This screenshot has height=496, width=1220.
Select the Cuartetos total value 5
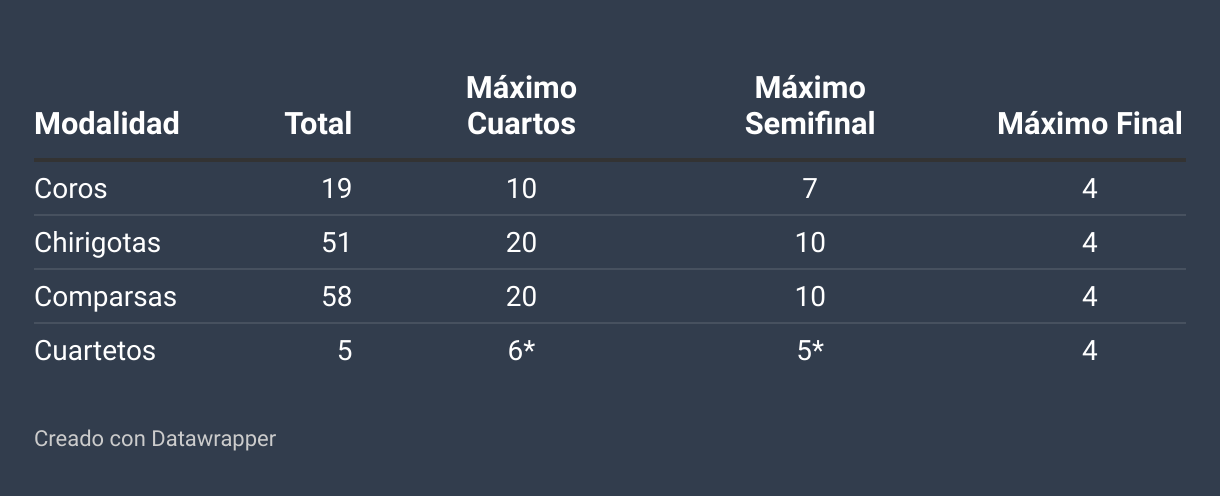point(344,350)
